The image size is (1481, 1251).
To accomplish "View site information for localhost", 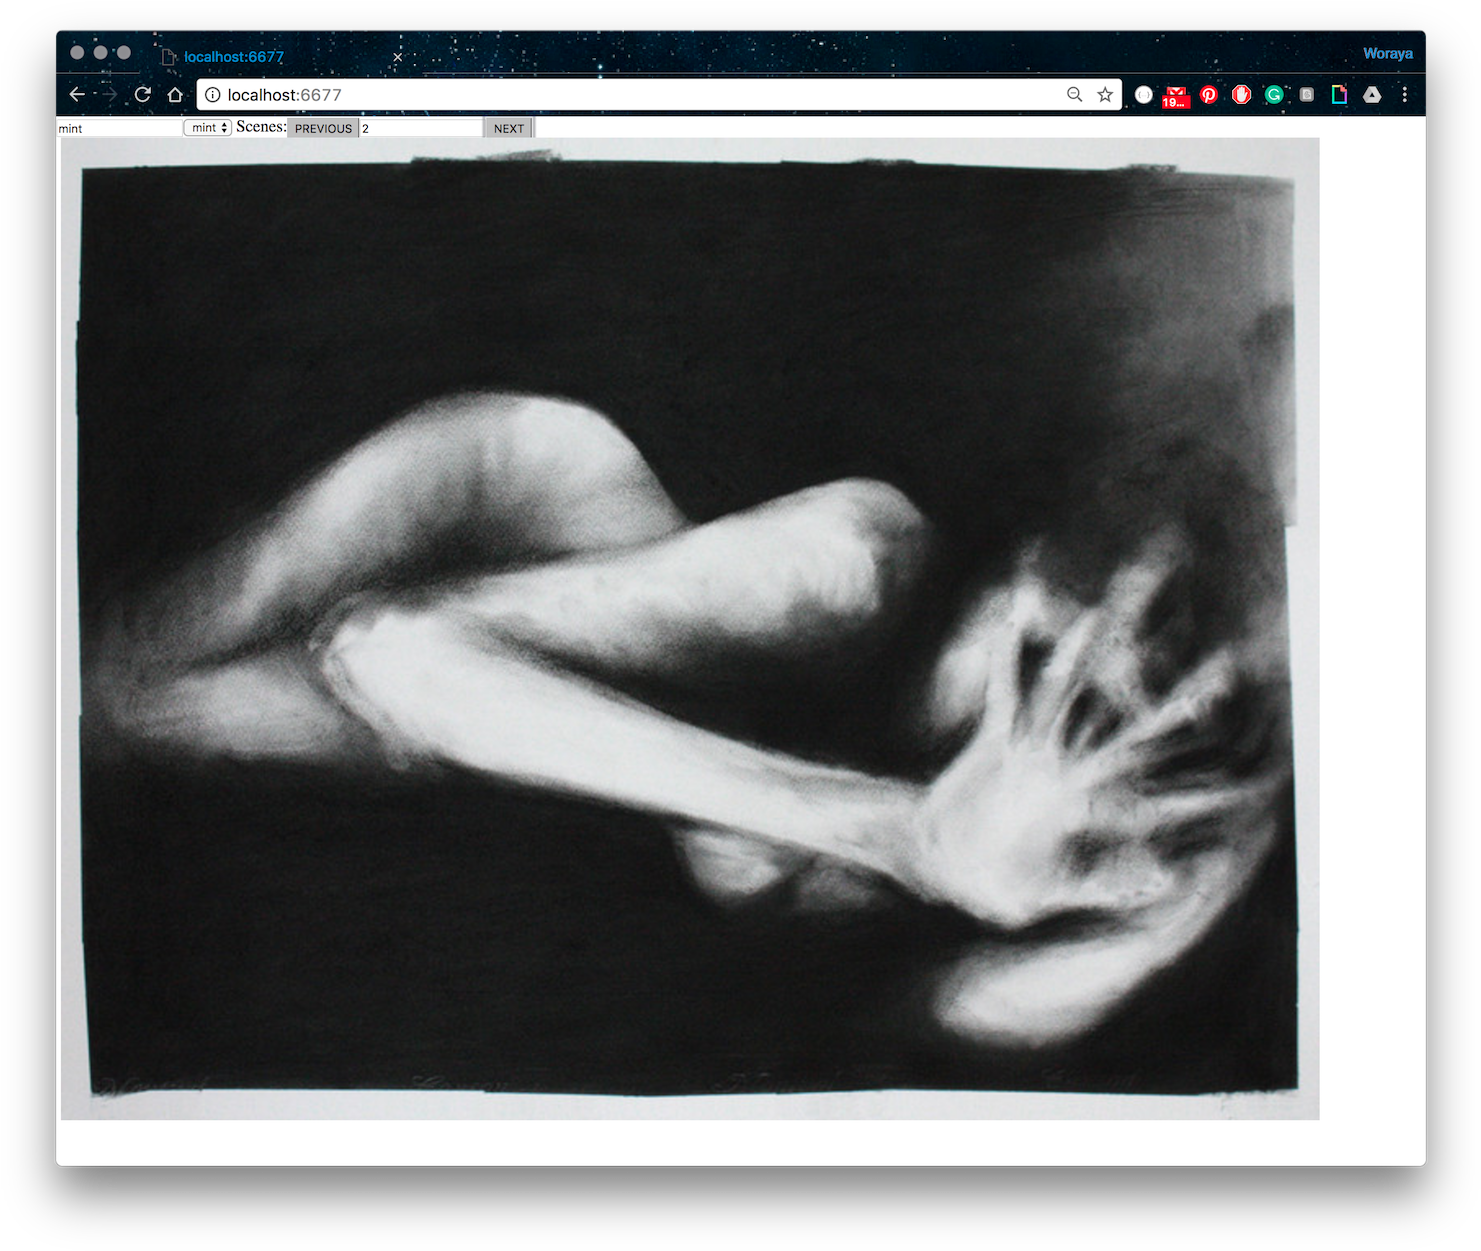I will [x=212, y=95].
